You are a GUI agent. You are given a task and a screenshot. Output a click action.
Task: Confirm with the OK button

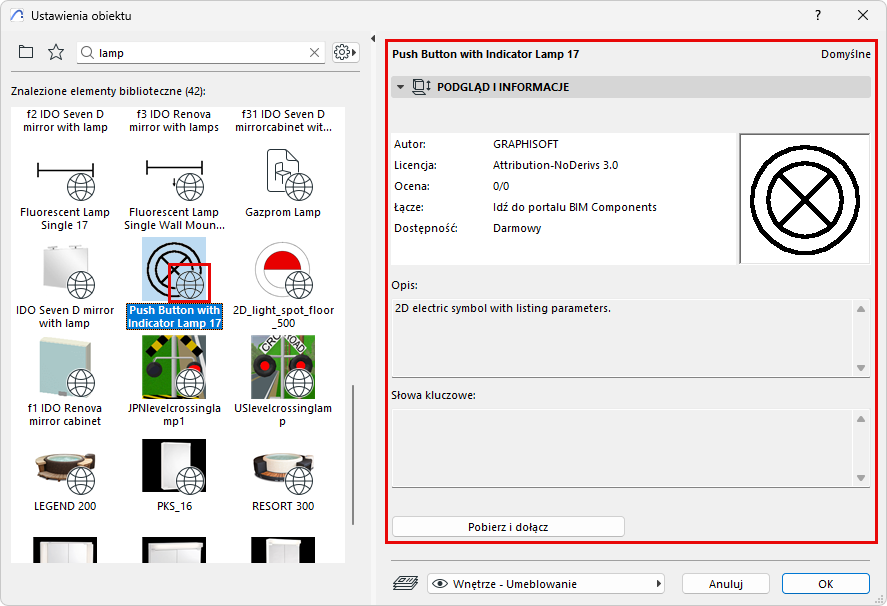coord(825,583)
